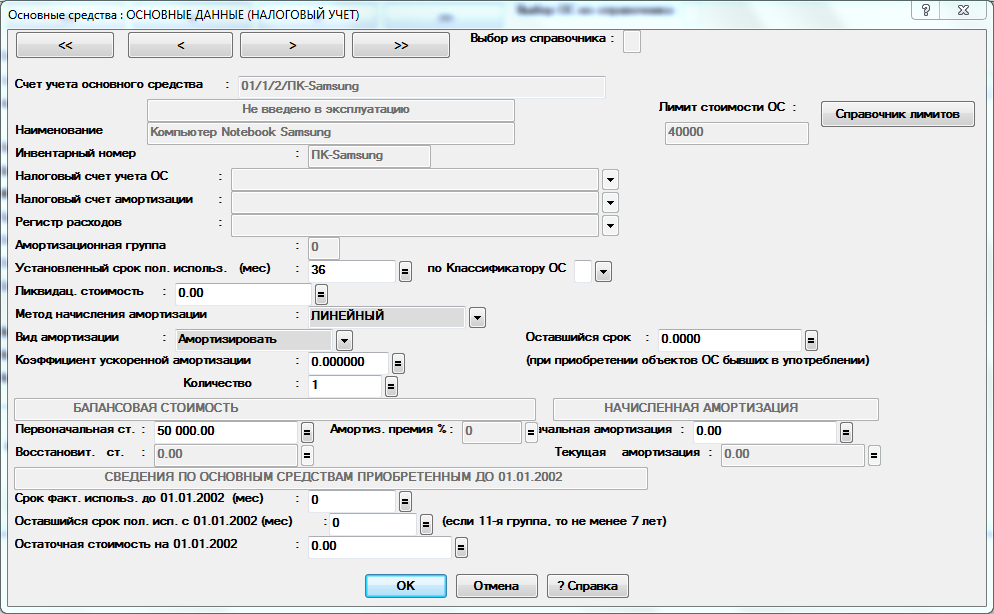Image resolution: width=994 pixels, height=614 pixels.
Task: Toggle the Выбор из справочника checkbox
Action: coord(632,41)
